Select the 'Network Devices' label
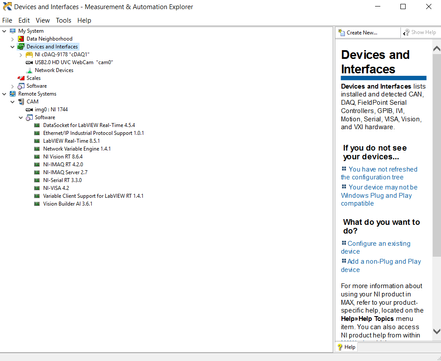Screen dimensions: 441x361 coord(54,70)
